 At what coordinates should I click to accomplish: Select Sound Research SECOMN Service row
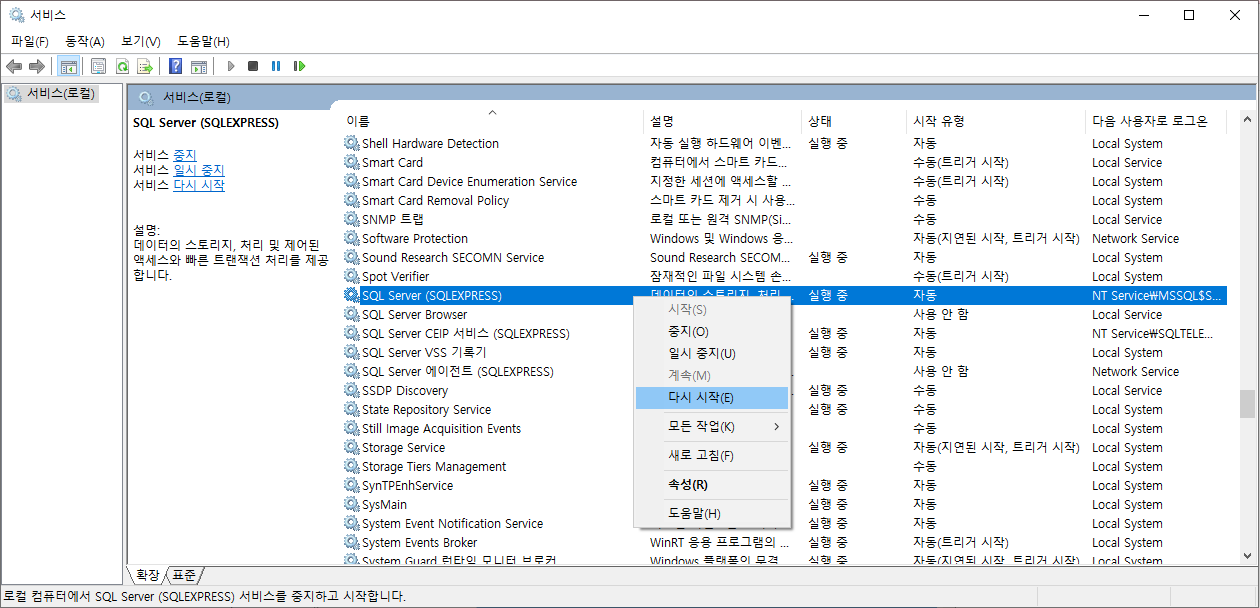(784, 257)
